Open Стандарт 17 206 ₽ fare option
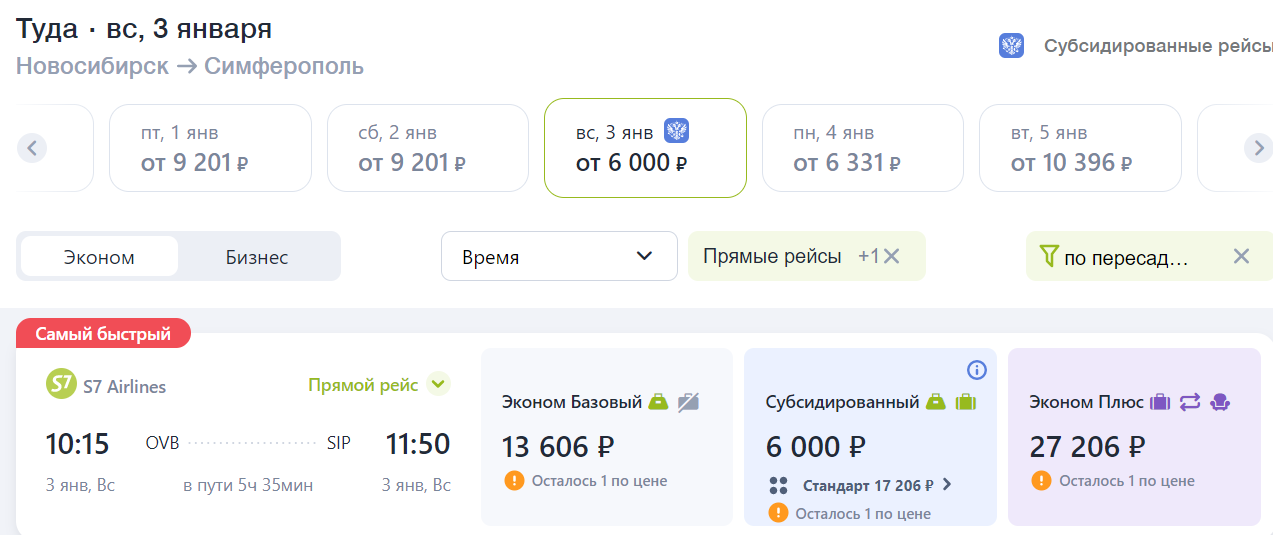 pyautogui.click(x=861, y=485)
